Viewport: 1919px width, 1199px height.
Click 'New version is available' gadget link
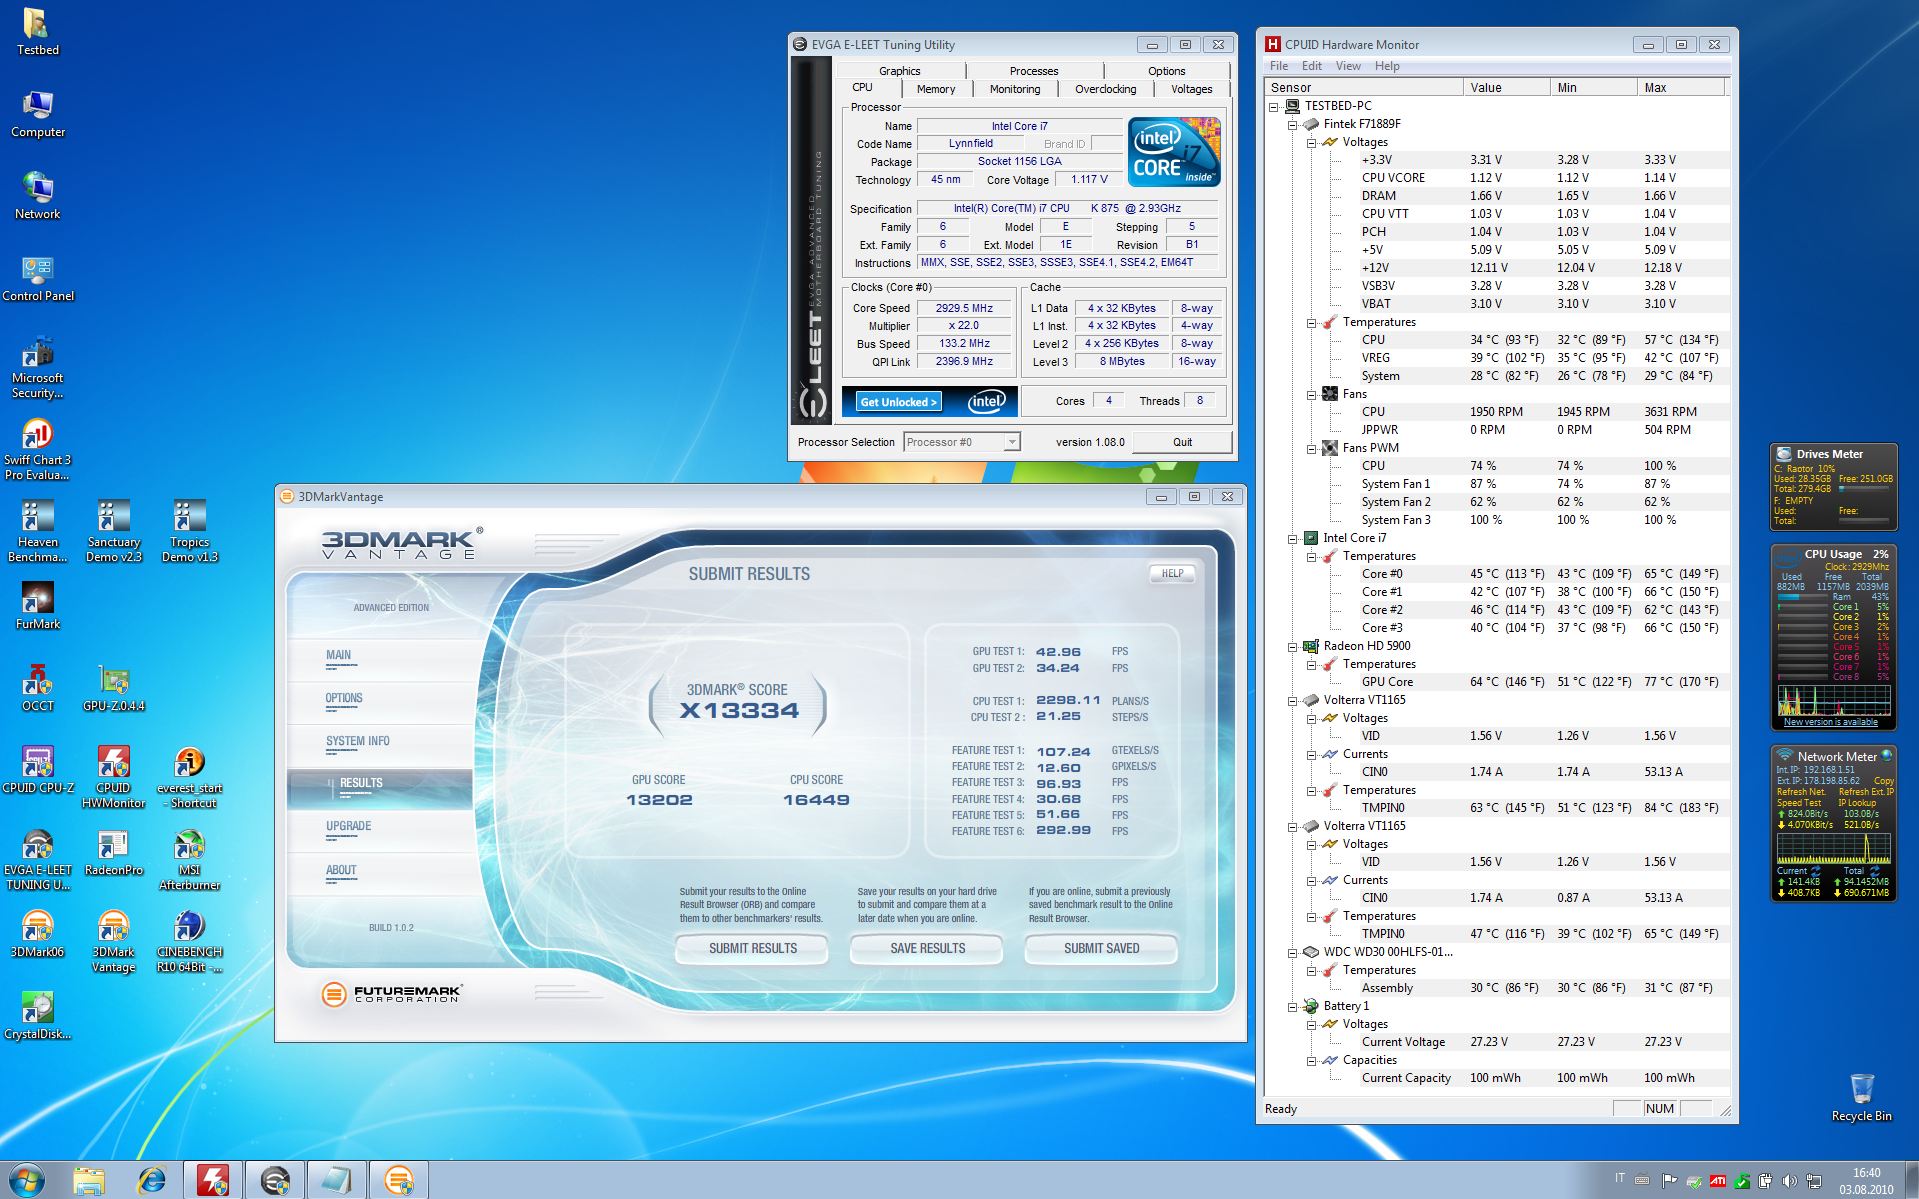coord(1830,722)
